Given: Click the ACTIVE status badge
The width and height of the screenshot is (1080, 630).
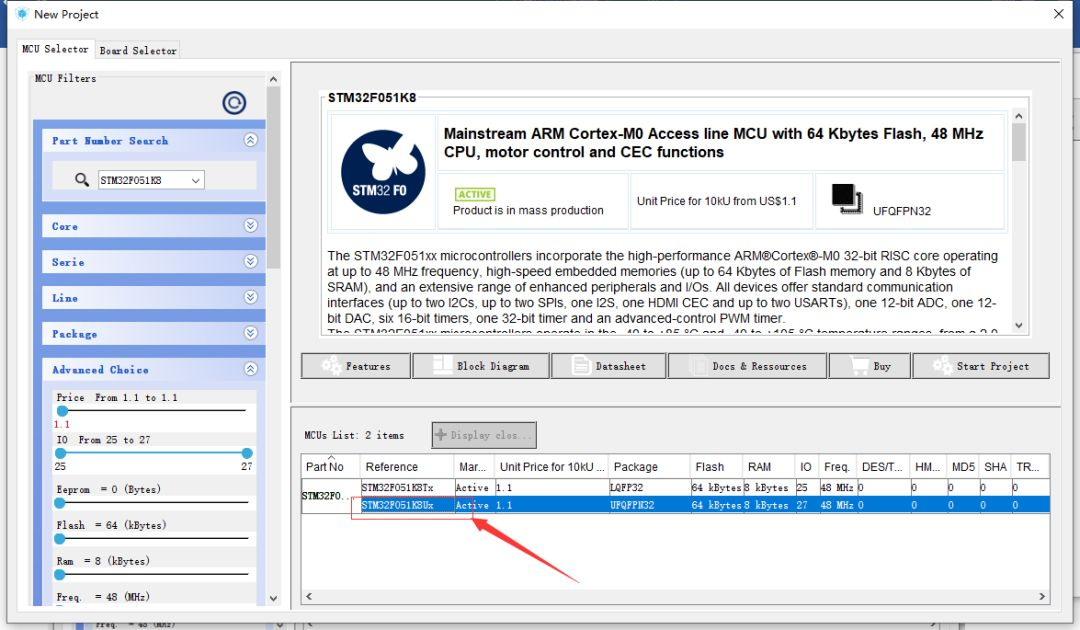Looking at the screenshot, I should coord(475,194).
